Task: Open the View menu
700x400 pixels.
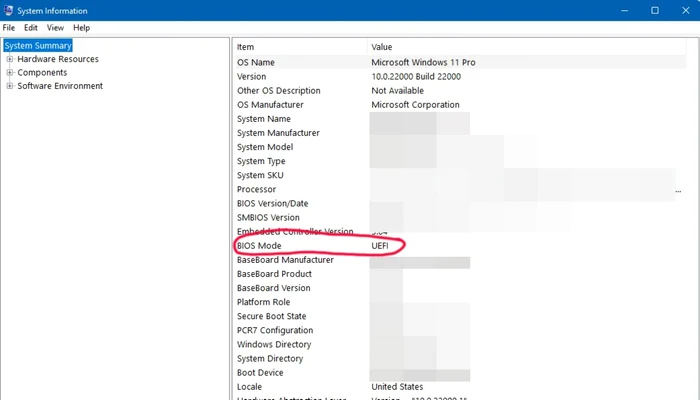Action: 55,28
